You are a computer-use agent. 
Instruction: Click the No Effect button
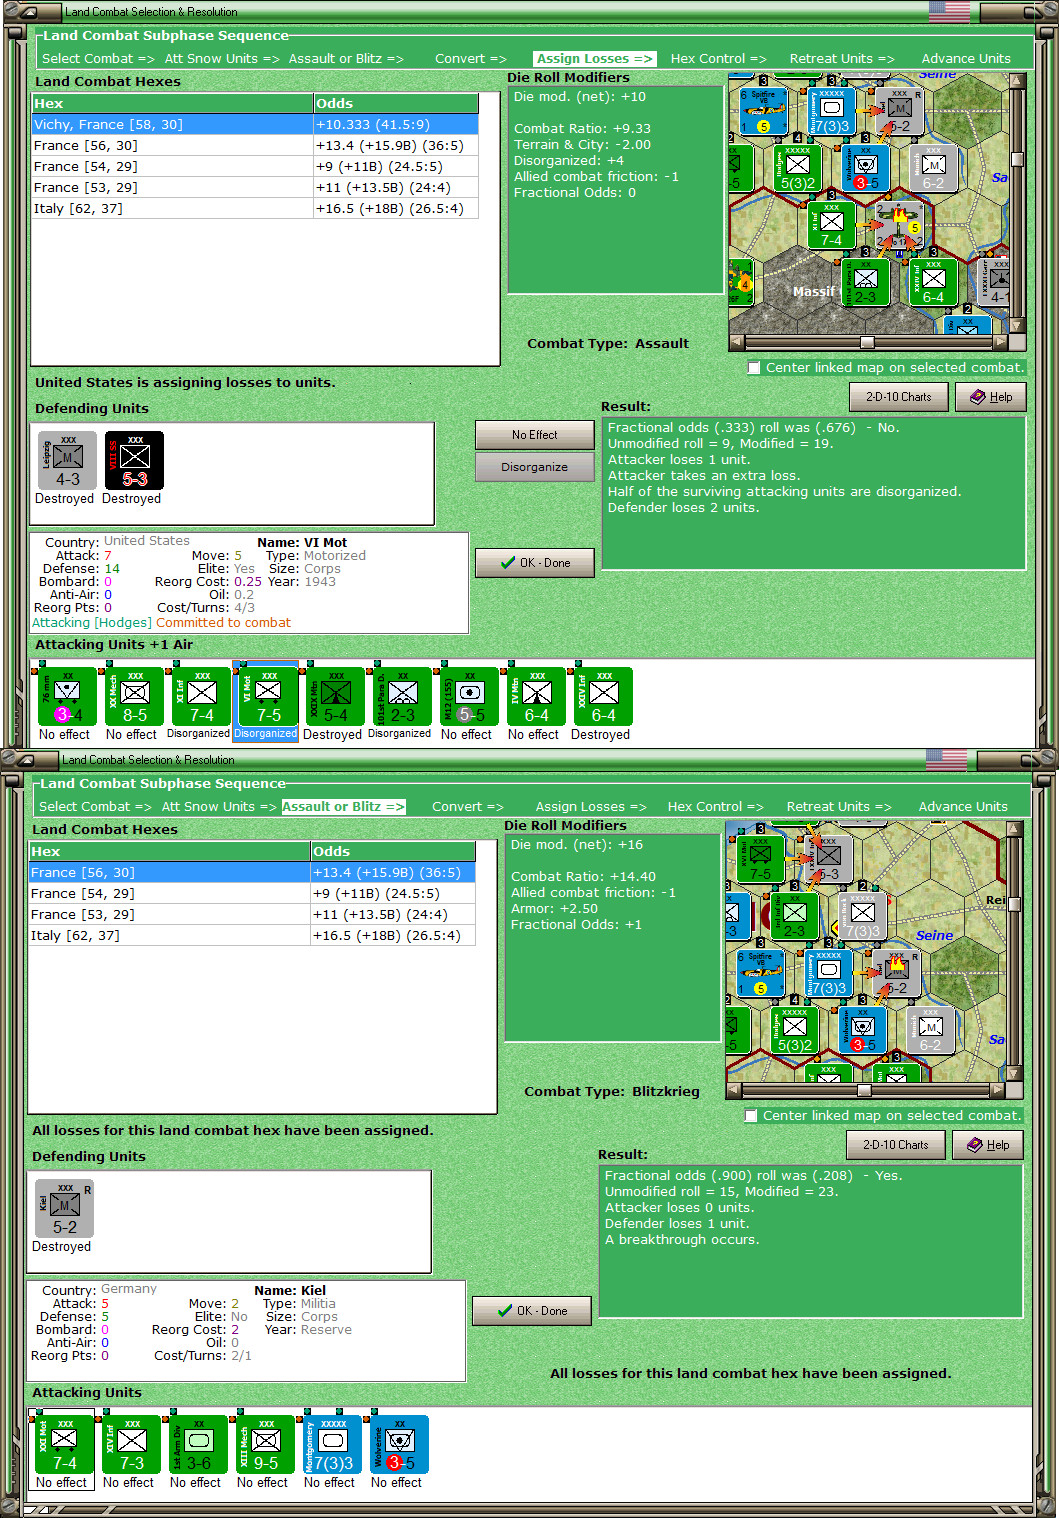click(x=535, y=435)
